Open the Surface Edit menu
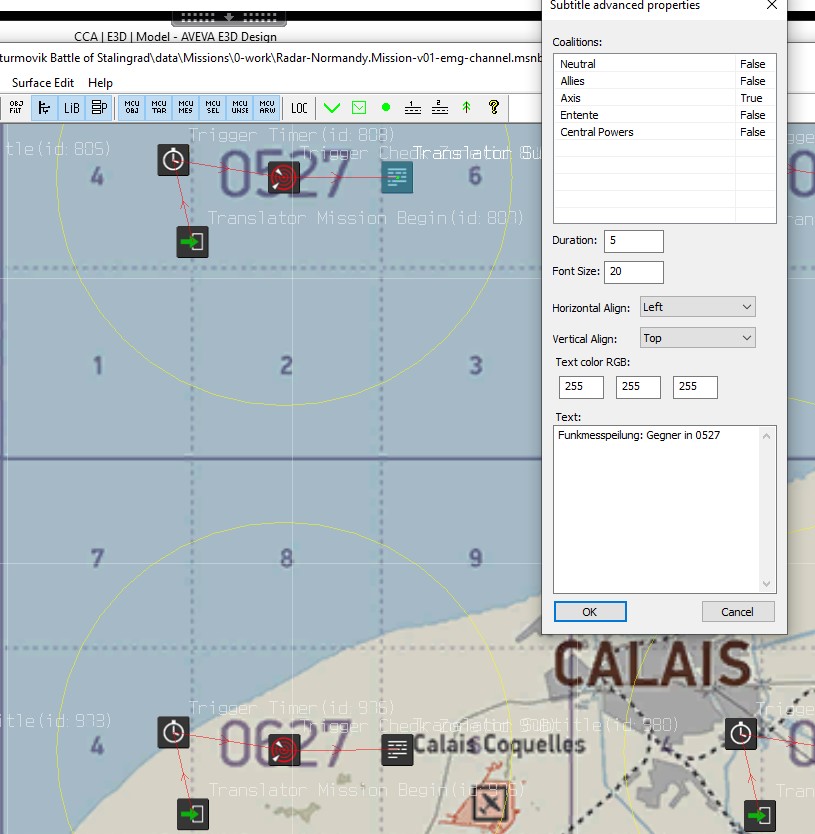Image resolution: width=815 pixels, height=834 pixels. coord(43,83)
